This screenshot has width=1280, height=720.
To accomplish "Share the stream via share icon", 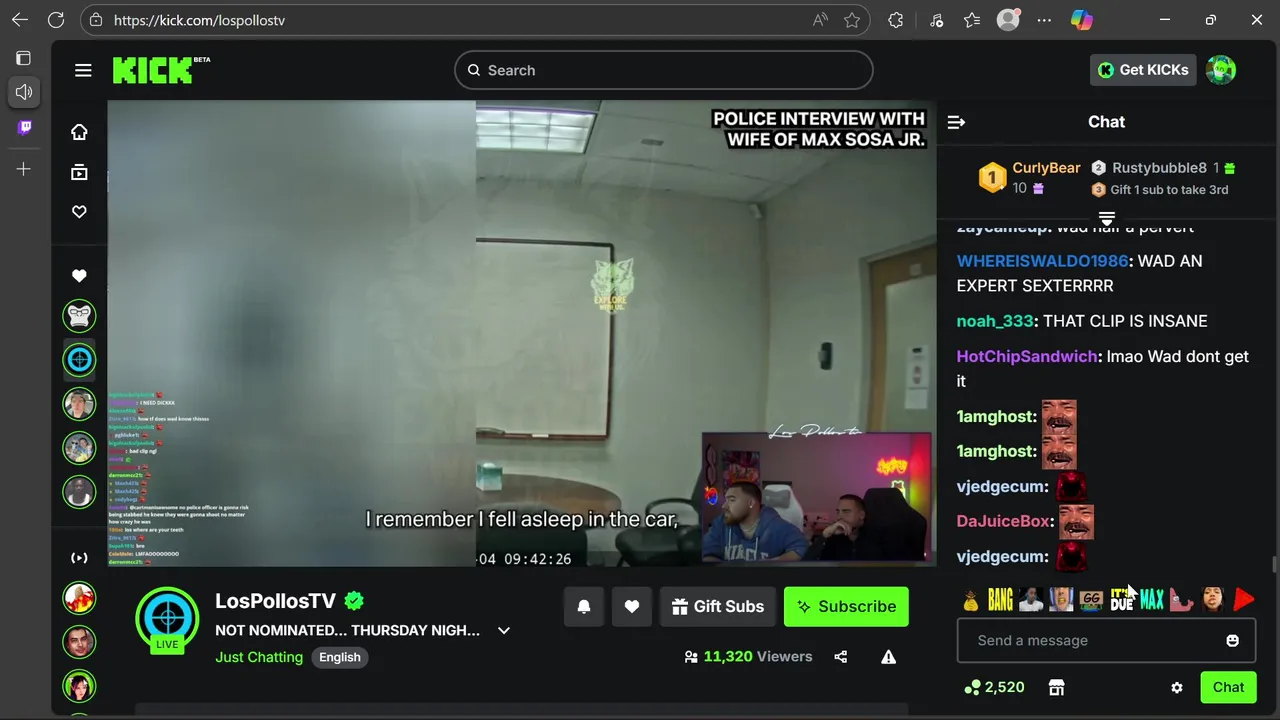I will (840, 657).
